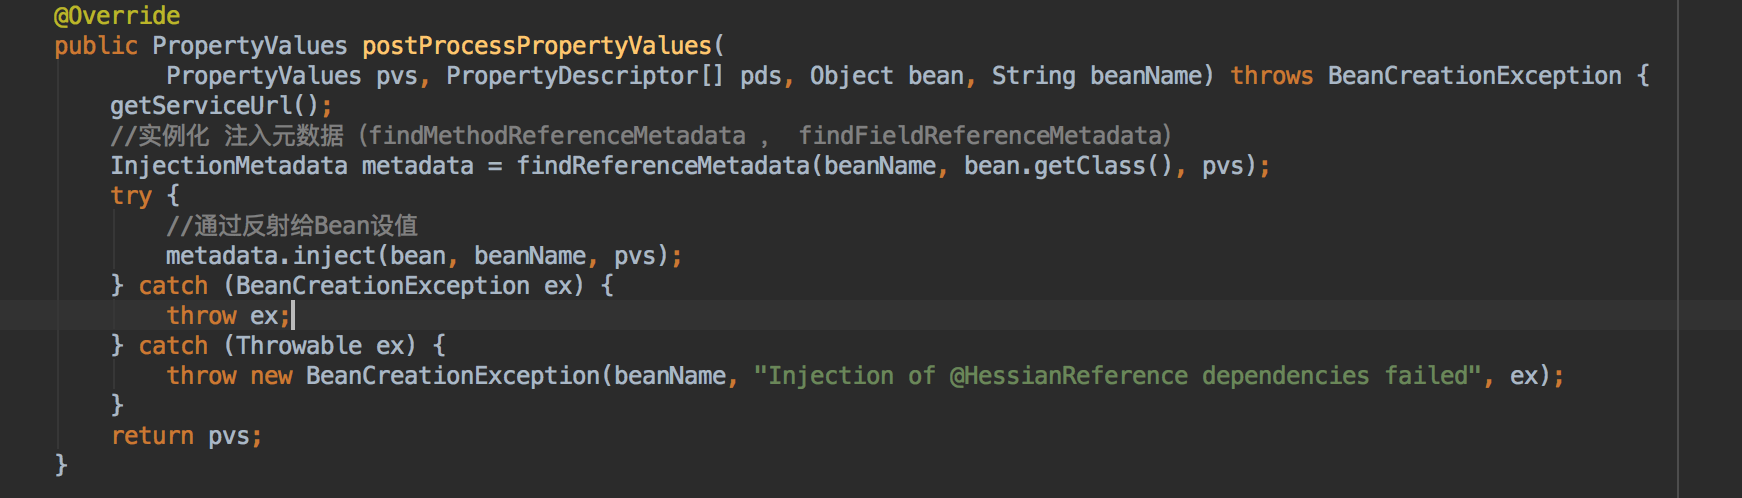Click bean.getClass() argument
The width and height of the screenshot is (1742, 498).
pos(1068,166)
